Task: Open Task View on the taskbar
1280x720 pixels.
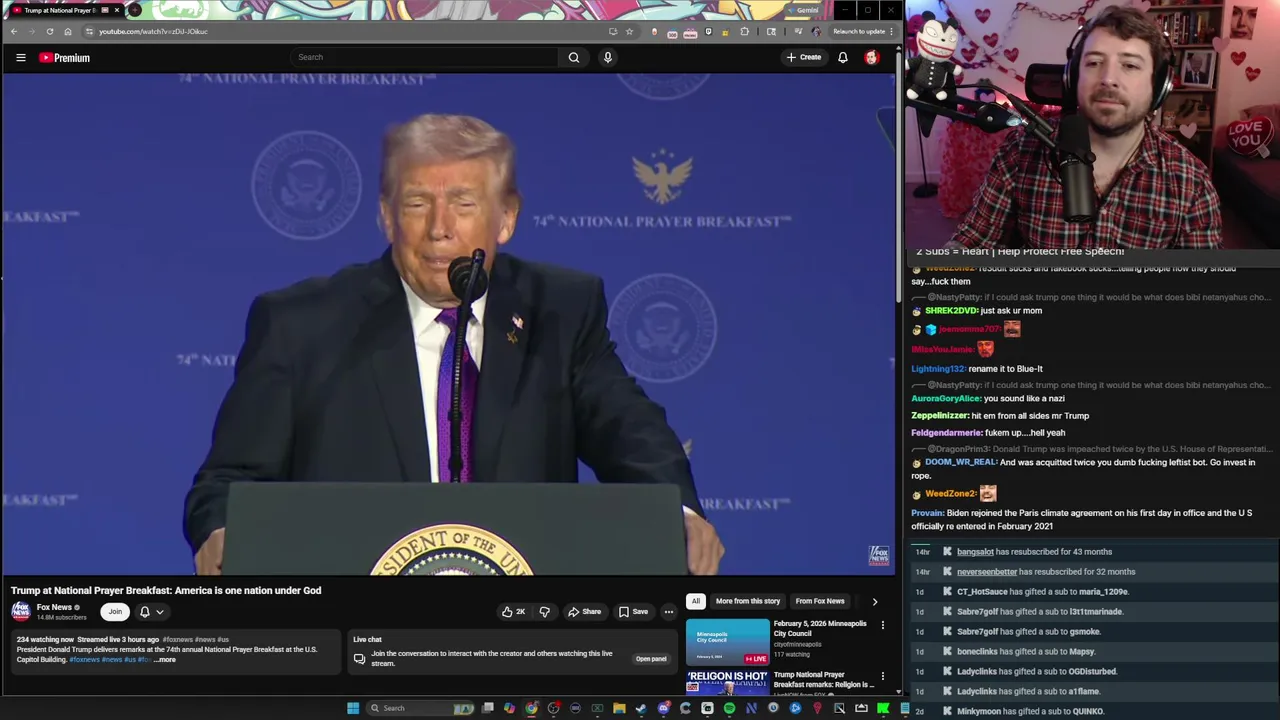Action: pyautogui.click(x=487, y=708)
